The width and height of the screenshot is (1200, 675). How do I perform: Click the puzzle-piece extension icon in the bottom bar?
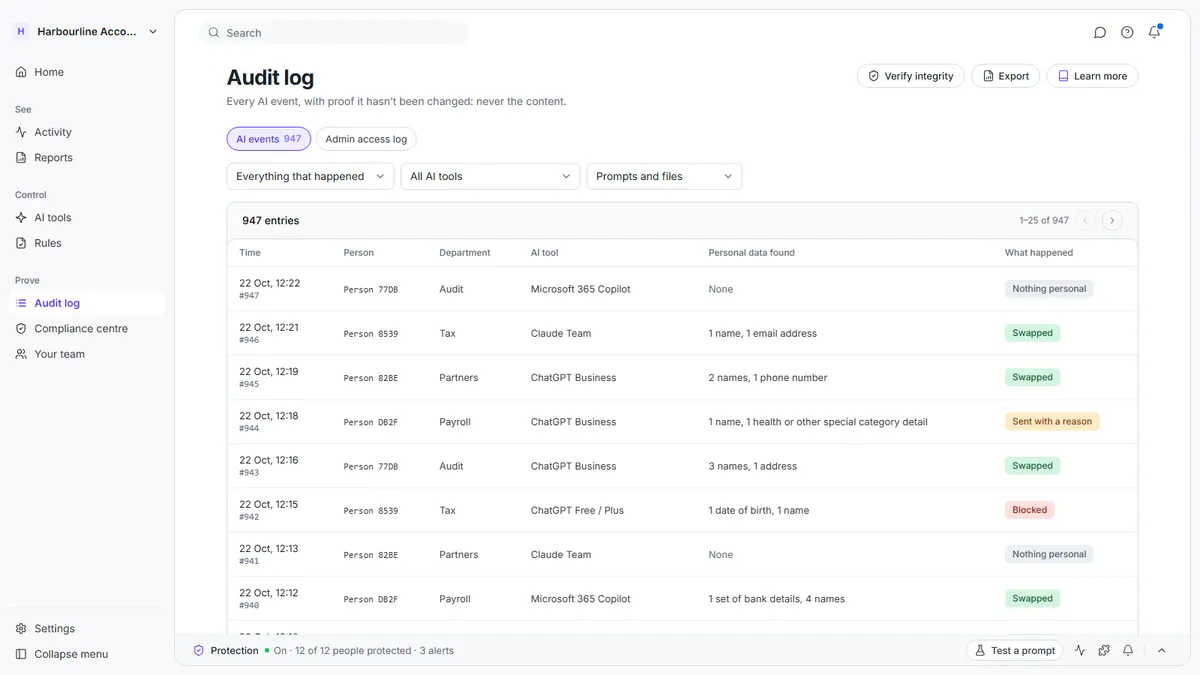click(x=1104, y=650)
